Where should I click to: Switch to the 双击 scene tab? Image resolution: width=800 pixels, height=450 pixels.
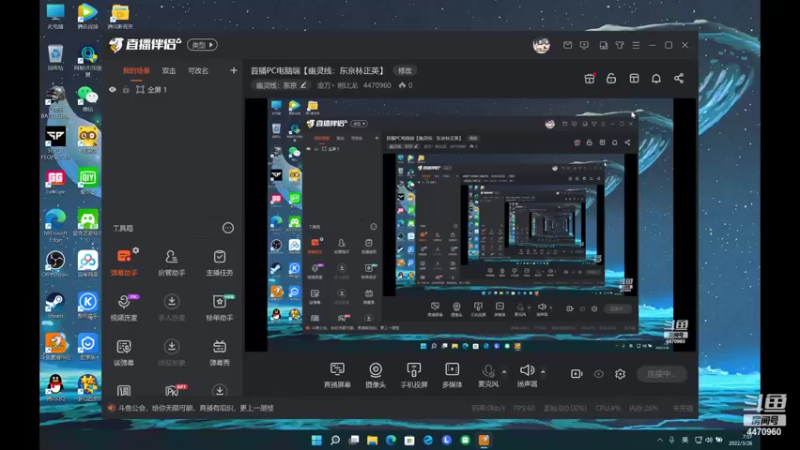169,70
